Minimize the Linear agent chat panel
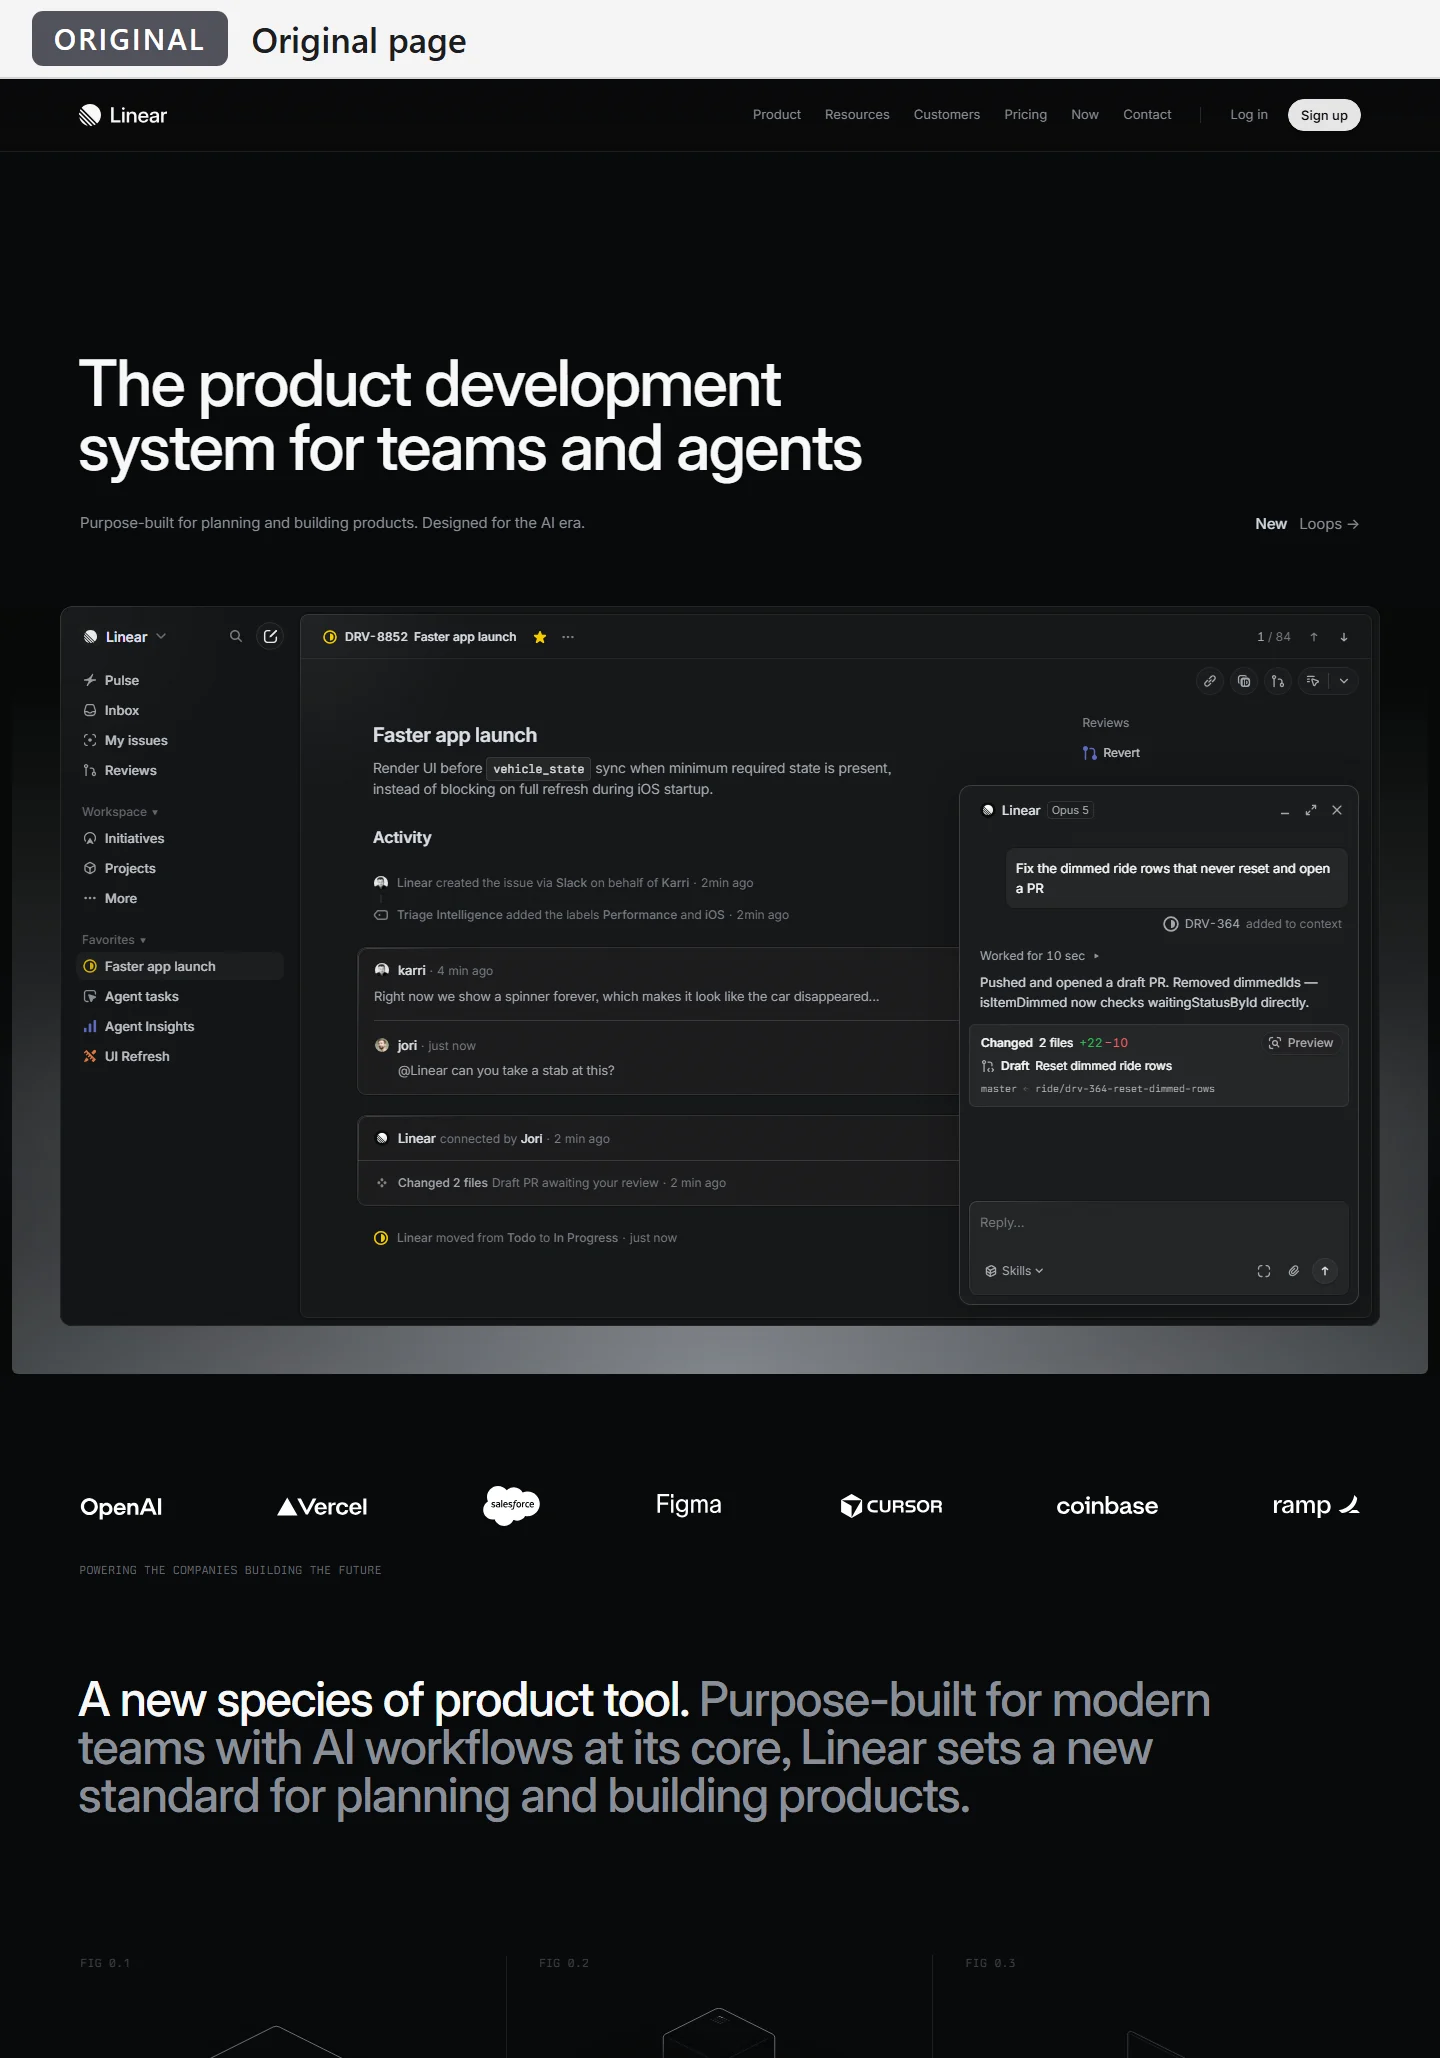The height and width of the screenshot is (2058, 1440). click(x=1285, y=810)
